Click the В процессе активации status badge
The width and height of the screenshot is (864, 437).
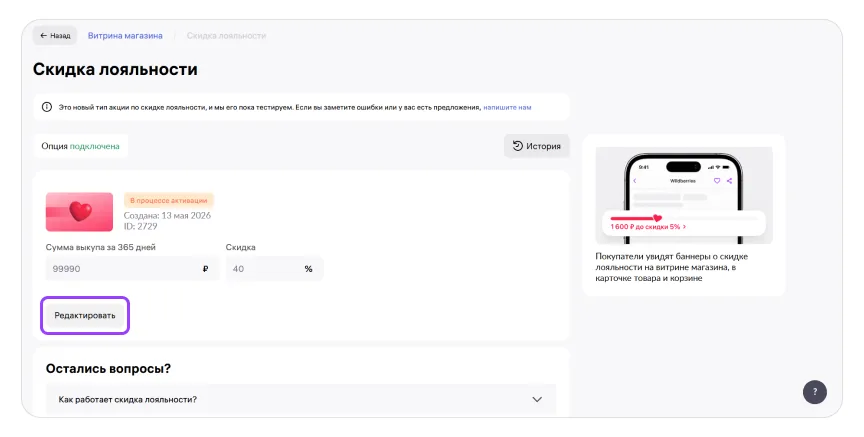[169, 200]
